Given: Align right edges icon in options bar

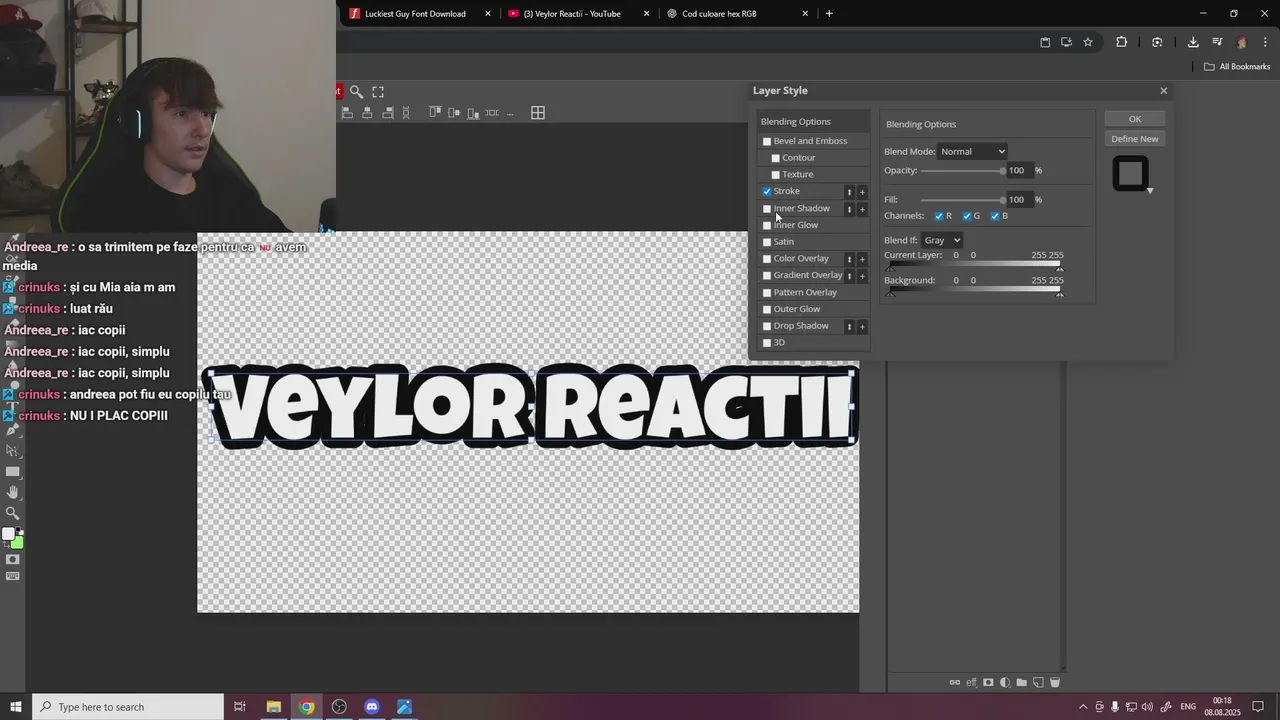Looking at the screenshot, I should click(x=388, y=113).
